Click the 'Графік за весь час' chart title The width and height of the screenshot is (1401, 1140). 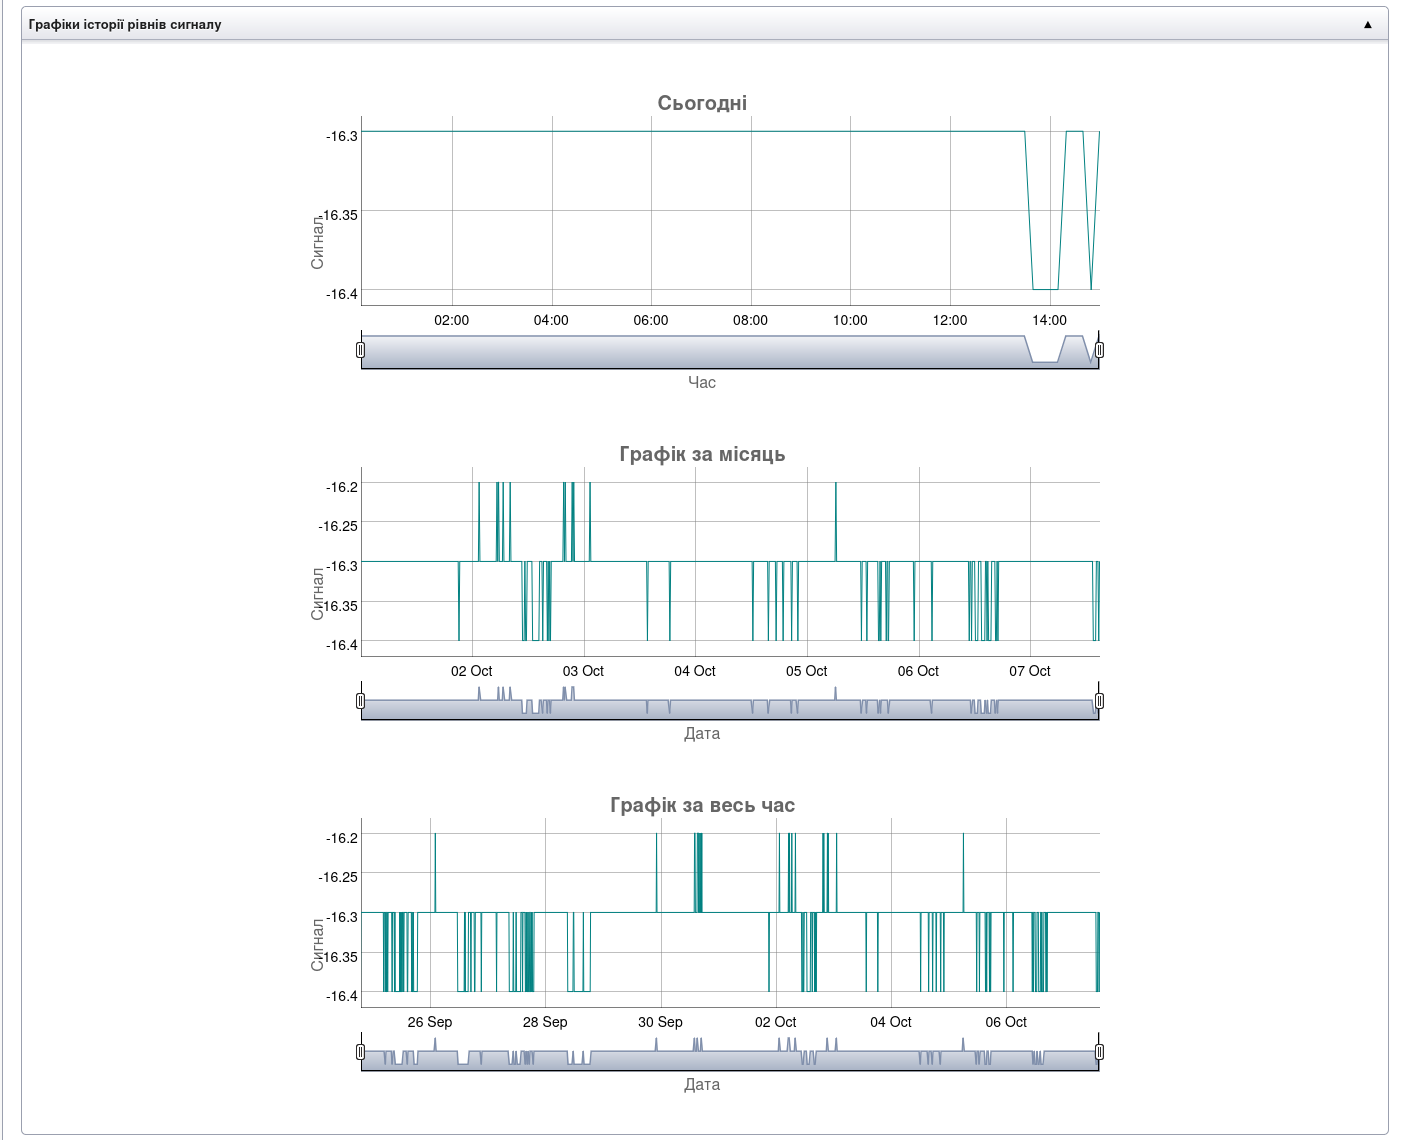point(702,805)
